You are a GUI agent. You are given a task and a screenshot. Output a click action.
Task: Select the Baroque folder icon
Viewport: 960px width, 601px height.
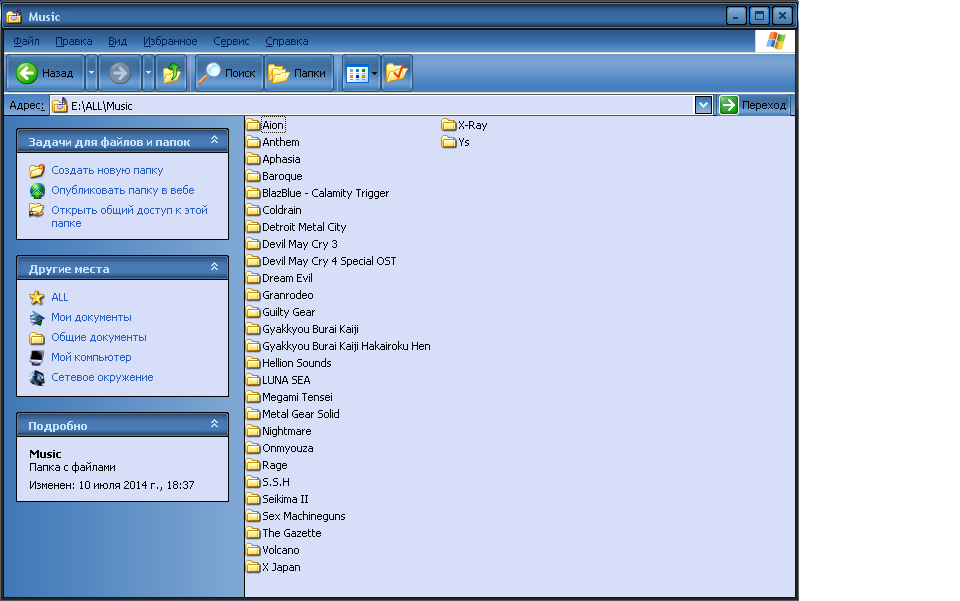point(253,176)
